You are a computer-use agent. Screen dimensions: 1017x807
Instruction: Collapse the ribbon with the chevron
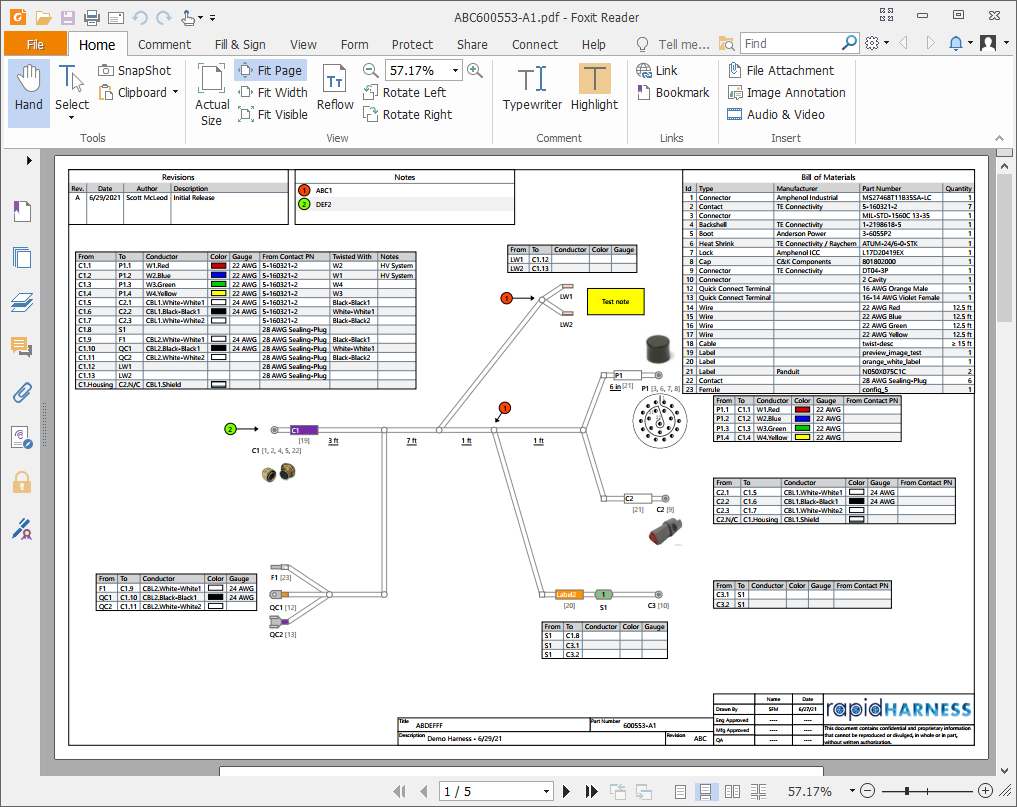point(999,138)
